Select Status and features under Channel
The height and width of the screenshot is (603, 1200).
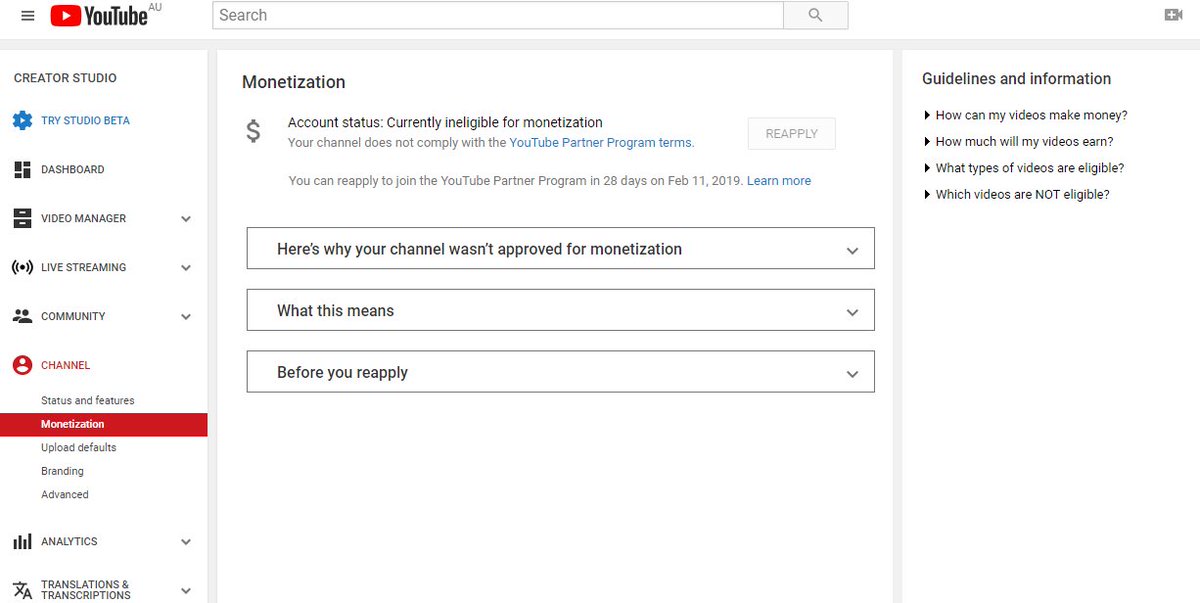click(x=88, y=401)
